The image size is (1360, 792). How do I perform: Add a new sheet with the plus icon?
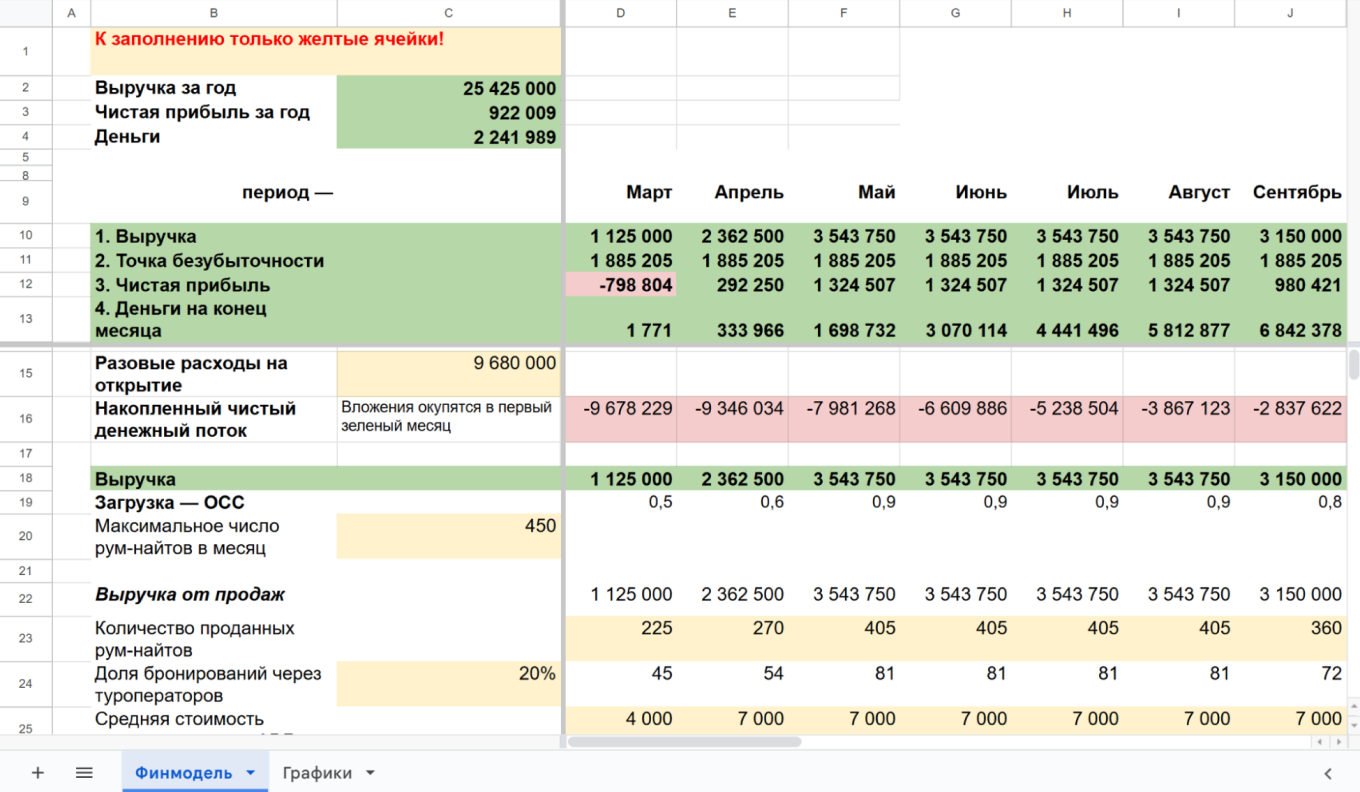pos(38,773)
